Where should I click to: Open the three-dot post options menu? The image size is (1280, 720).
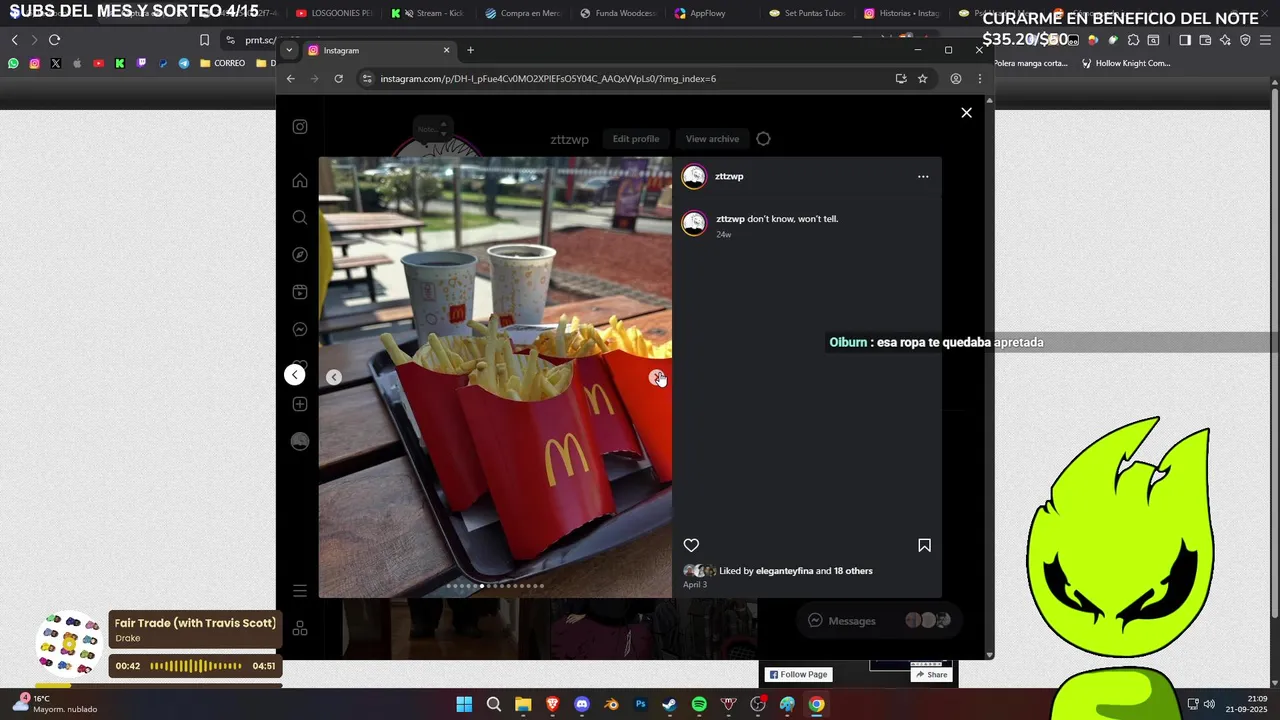(x=923, y=177)
